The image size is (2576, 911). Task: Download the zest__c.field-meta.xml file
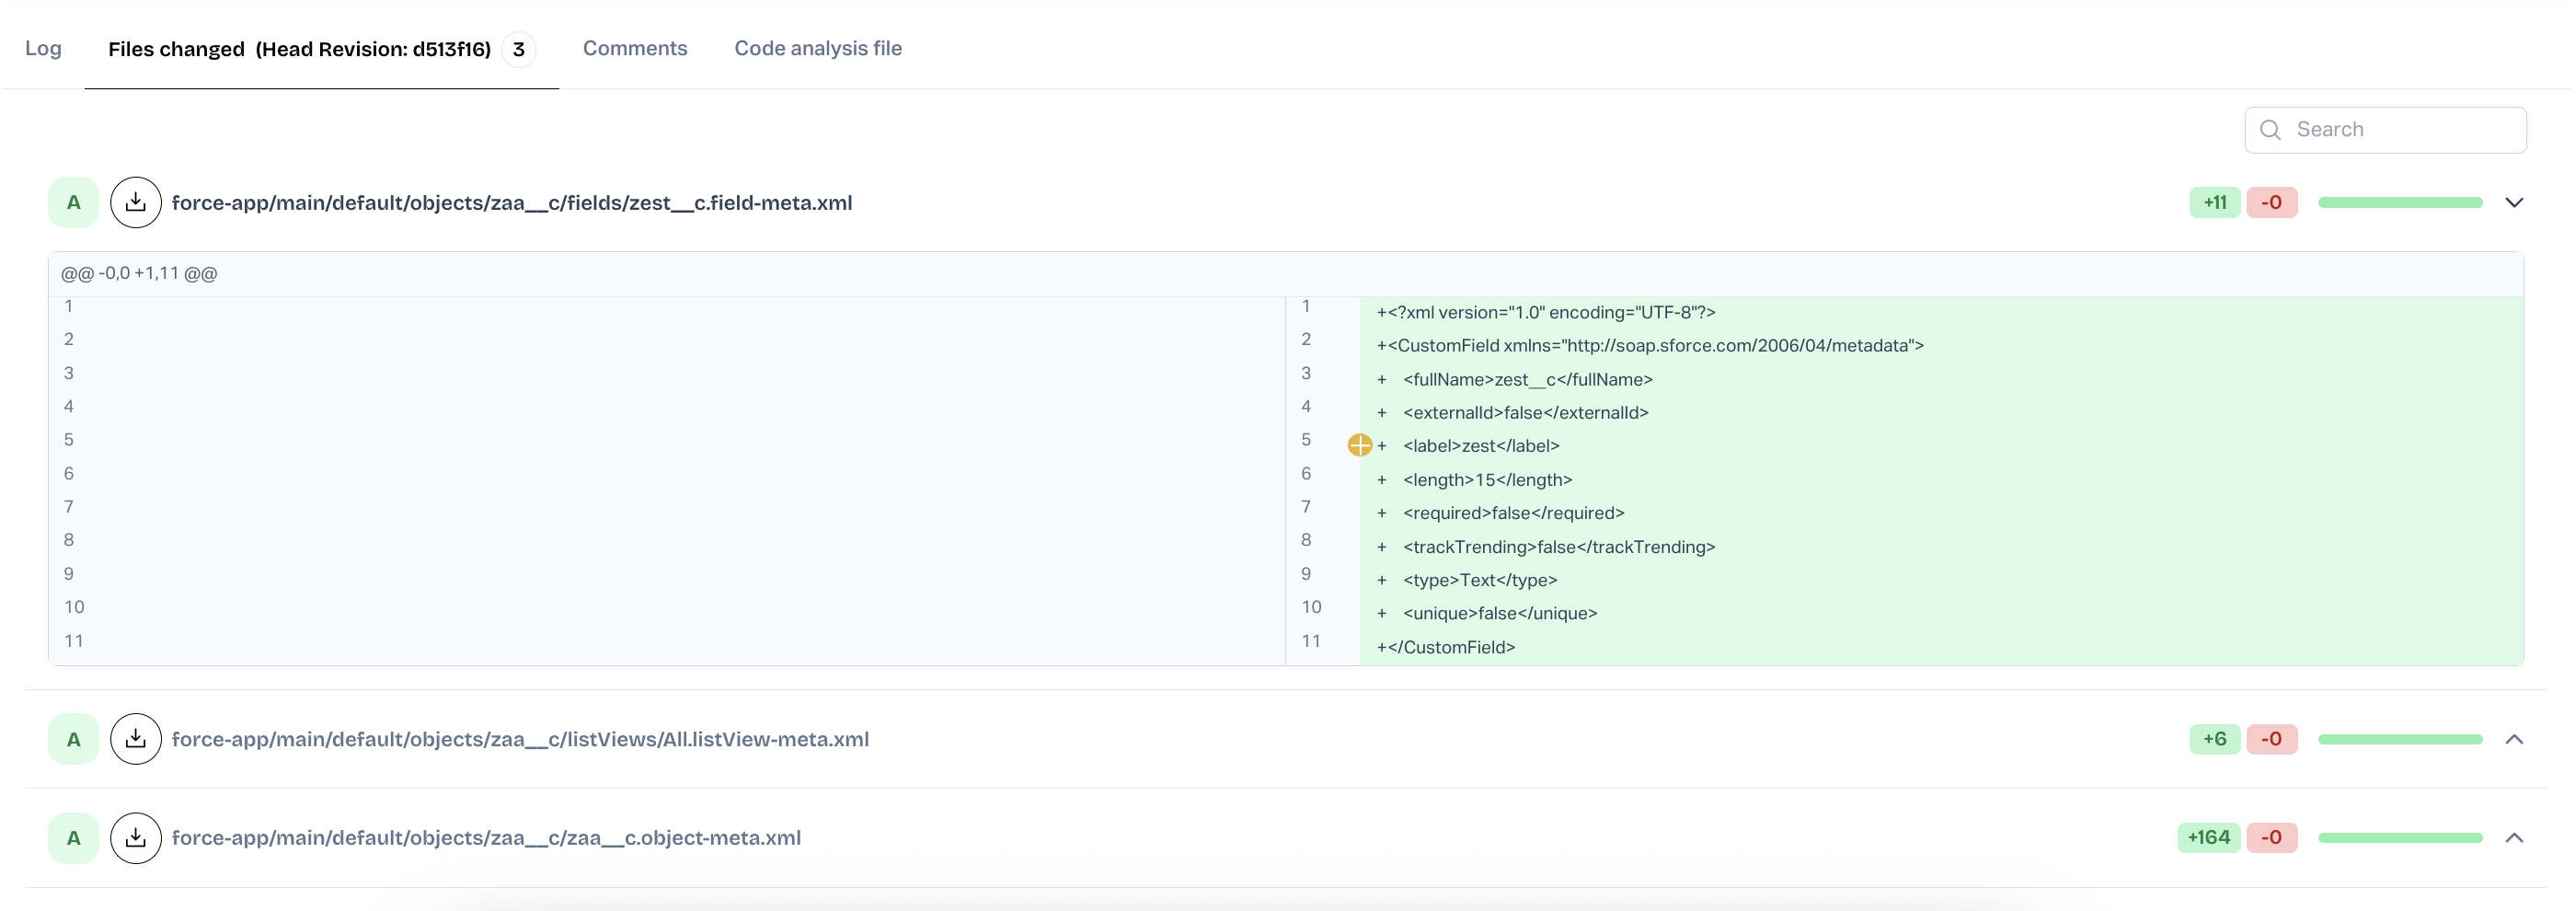[x=136, y=203]
